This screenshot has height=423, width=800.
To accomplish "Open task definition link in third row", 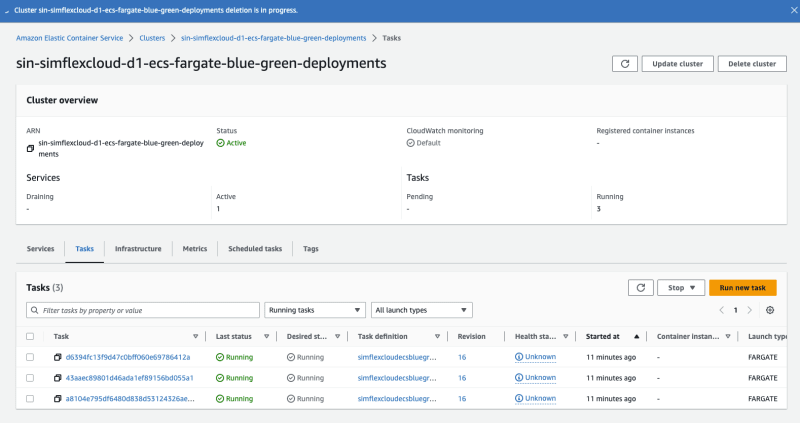I will (397, 399).
